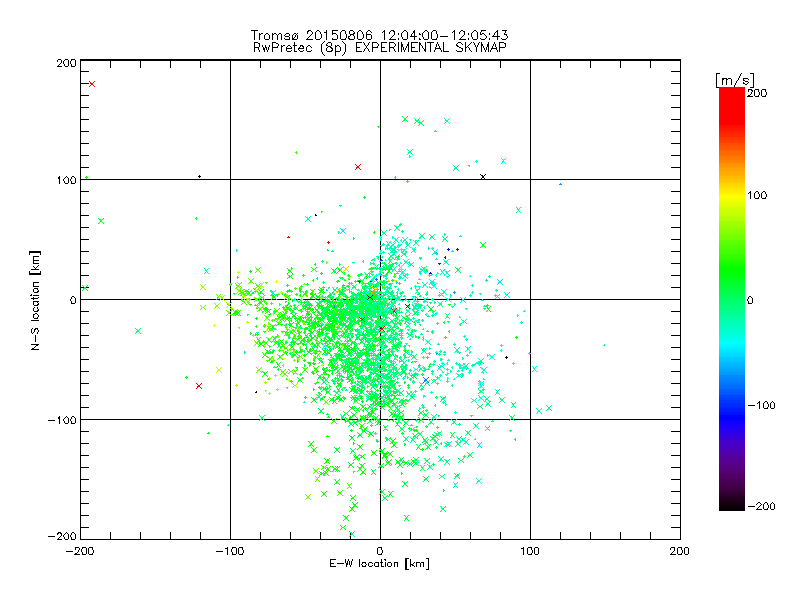Screen dimensions: 800x600
Task: Click the subtitle "RwPretec (8p) EXPERIMENTAL SKYMAP"
Action: point(380,48)
